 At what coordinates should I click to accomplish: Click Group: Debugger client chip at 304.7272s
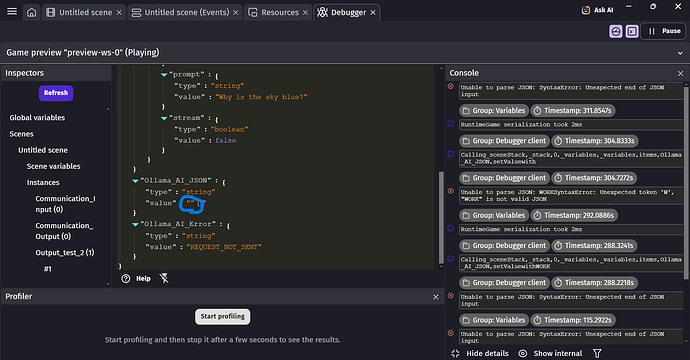tap(504, 178)
